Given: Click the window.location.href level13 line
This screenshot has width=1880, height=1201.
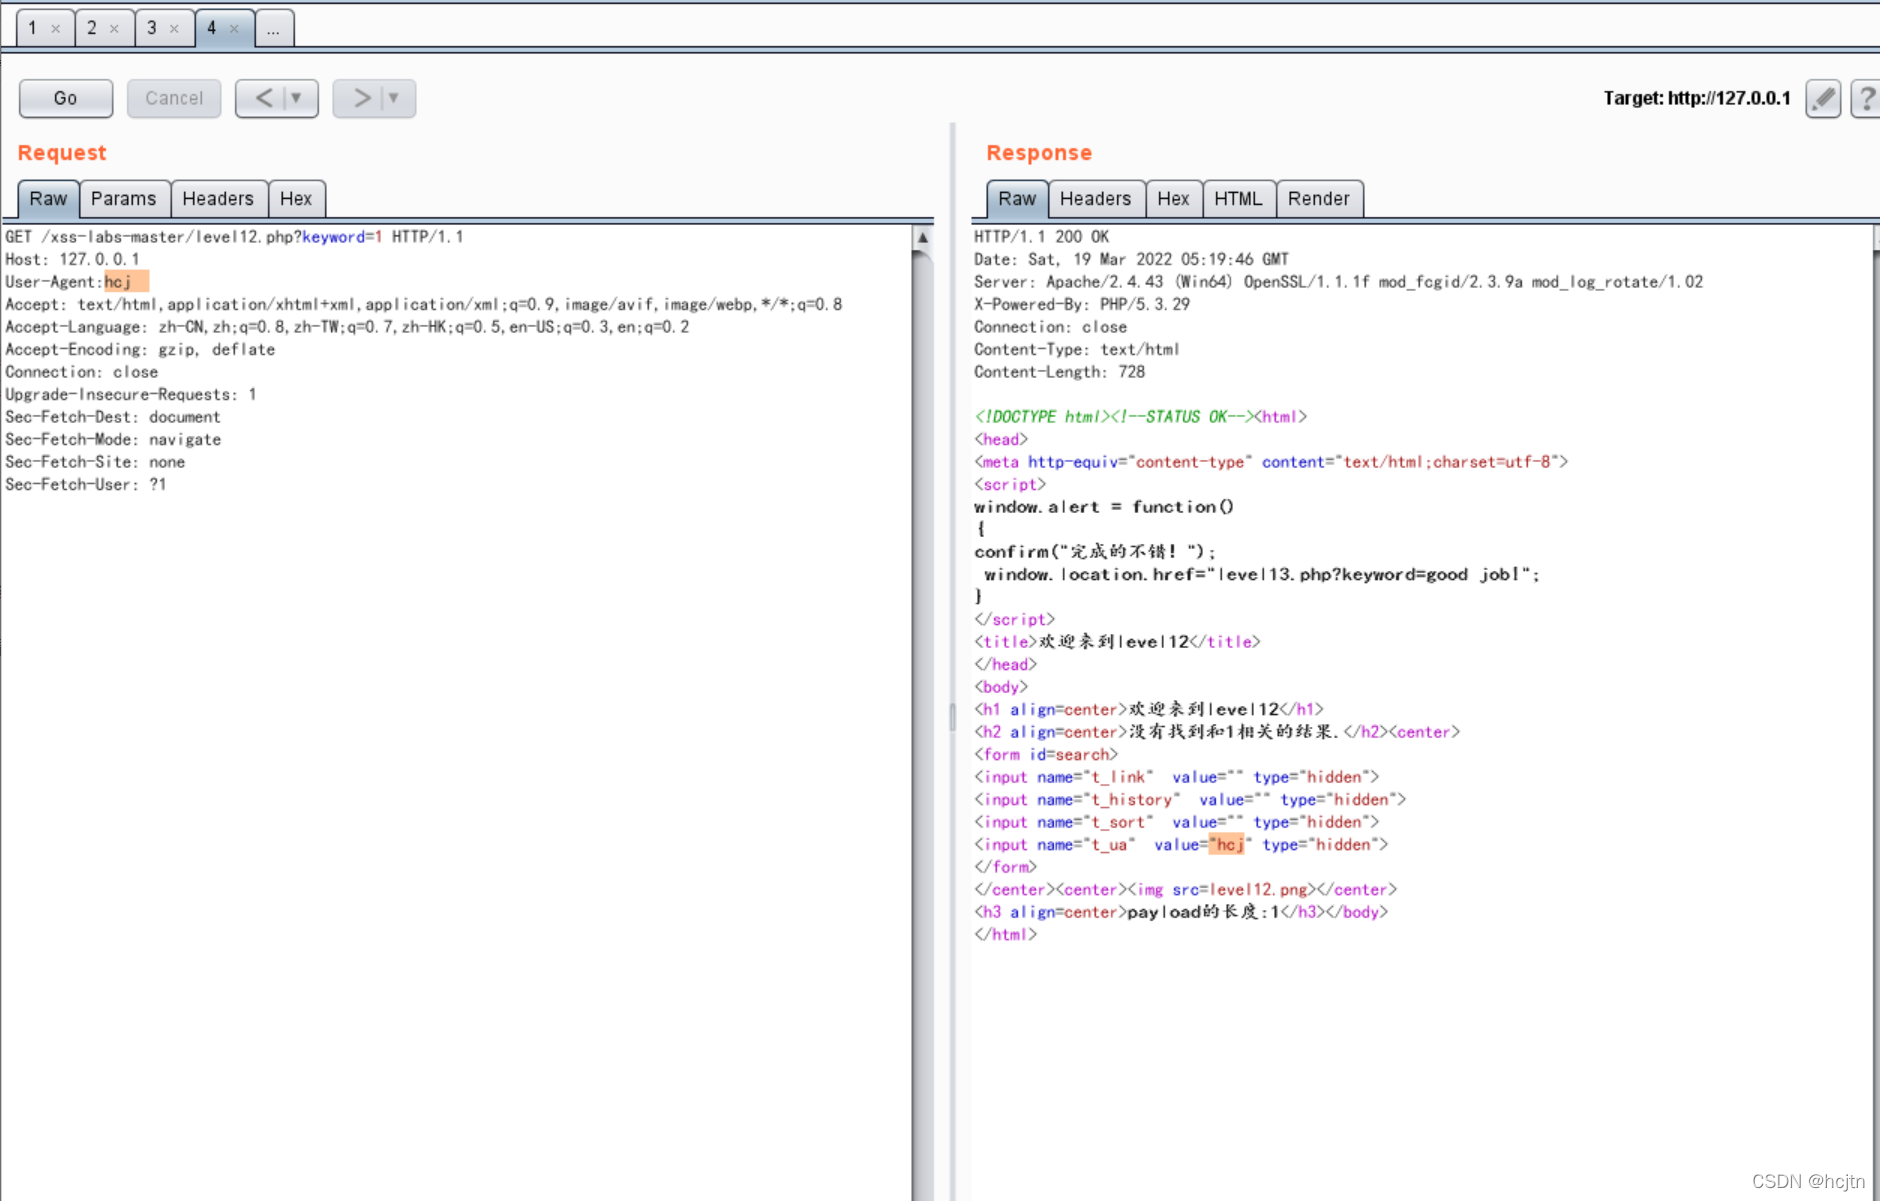Looking at the screenshot, I should click(1262, 574).
